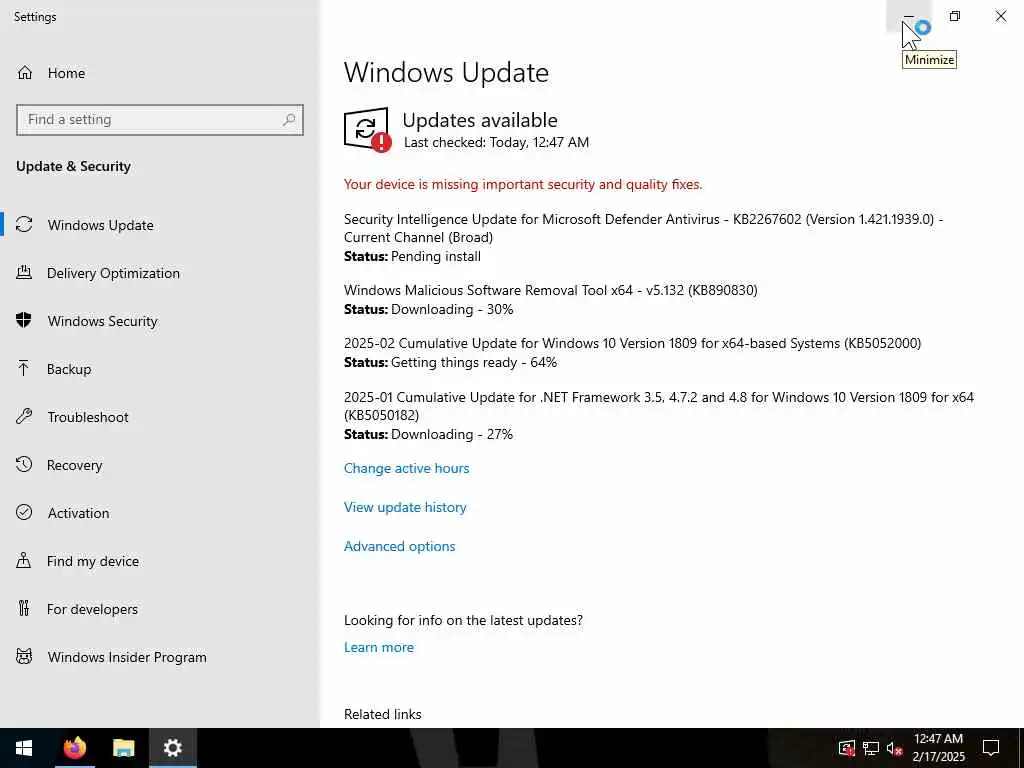Image resolution: width=1024 pixels, height=768 pixels.
Task: Close the Settings window
Action: (1000, 16)
